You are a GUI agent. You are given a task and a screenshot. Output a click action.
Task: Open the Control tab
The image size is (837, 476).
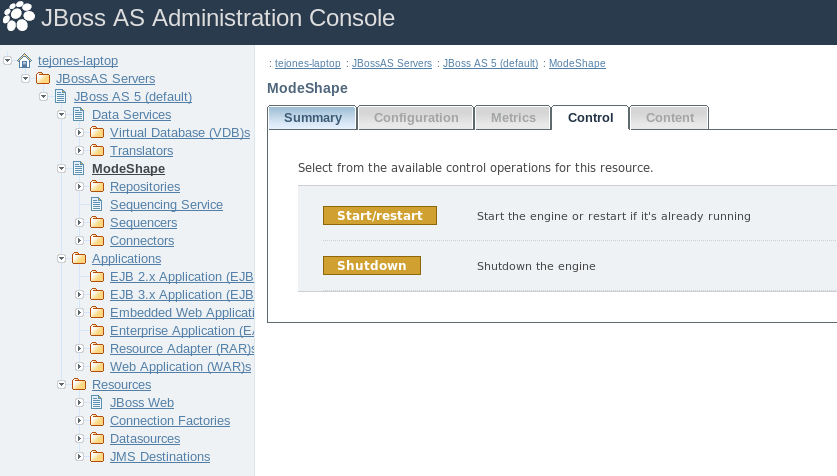pos(590,118)
